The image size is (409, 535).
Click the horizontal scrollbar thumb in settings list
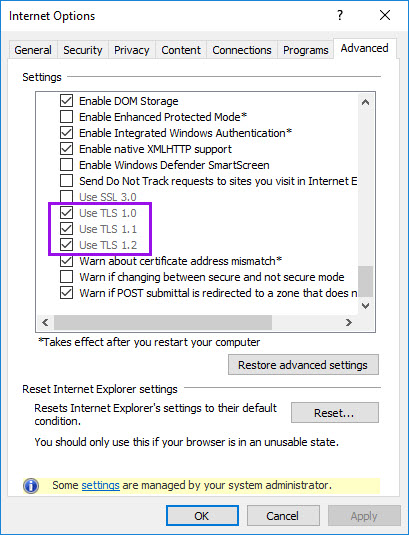(163, 322)
